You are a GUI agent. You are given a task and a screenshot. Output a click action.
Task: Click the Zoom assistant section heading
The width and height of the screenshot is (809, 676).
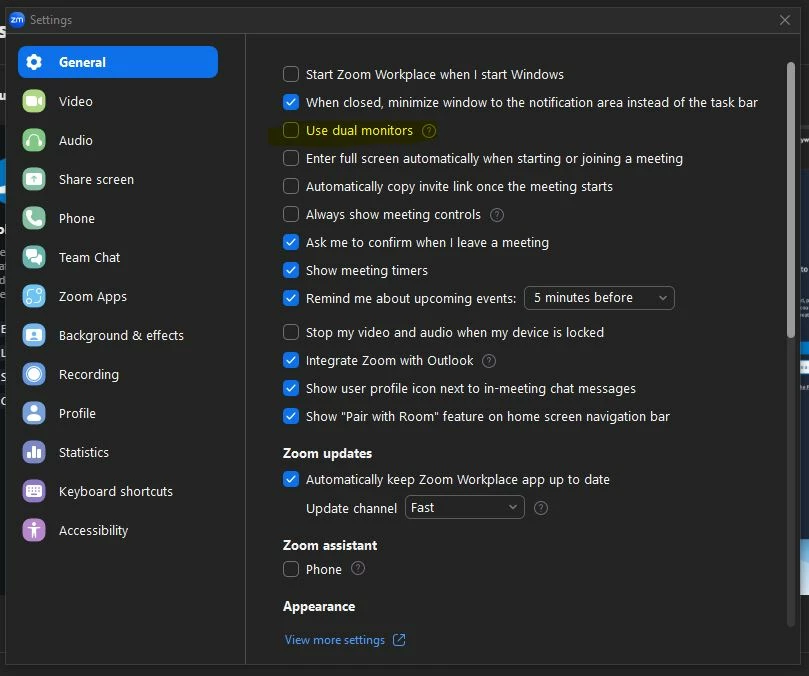click(x=330, y=545)
